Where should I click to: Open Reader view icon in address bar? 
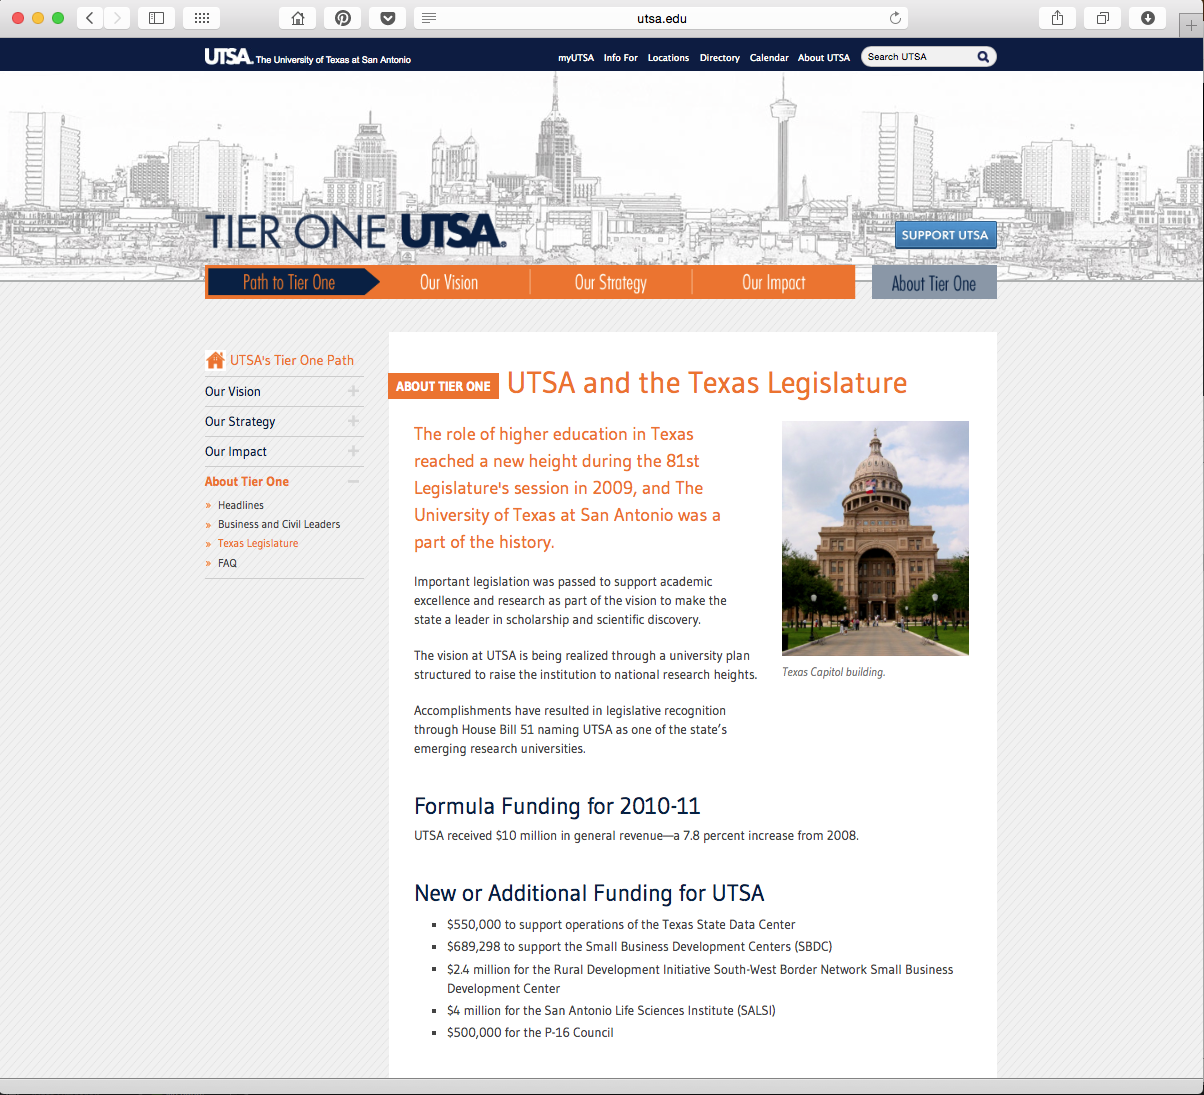click(x=429, y=18)
